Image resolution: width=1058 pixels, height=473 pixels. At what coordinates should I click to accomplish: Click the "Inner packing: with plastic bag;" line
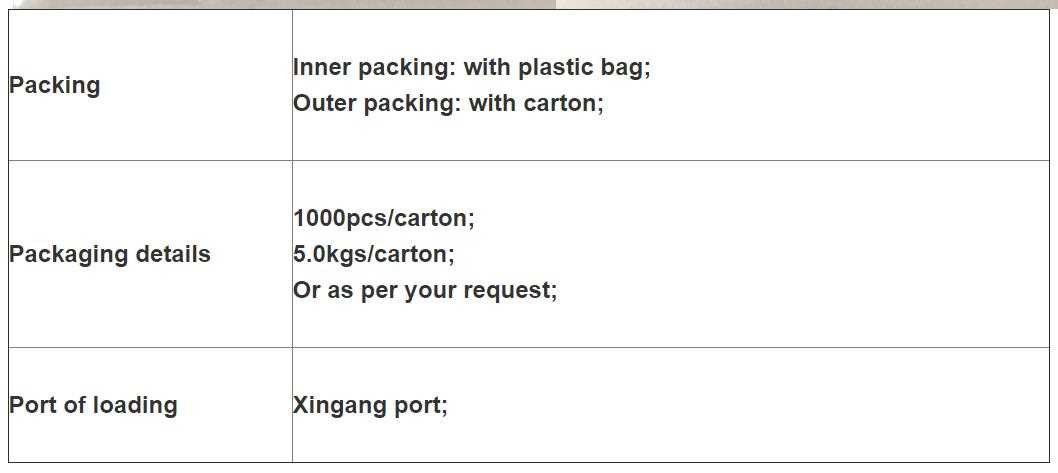coord(471,67)
